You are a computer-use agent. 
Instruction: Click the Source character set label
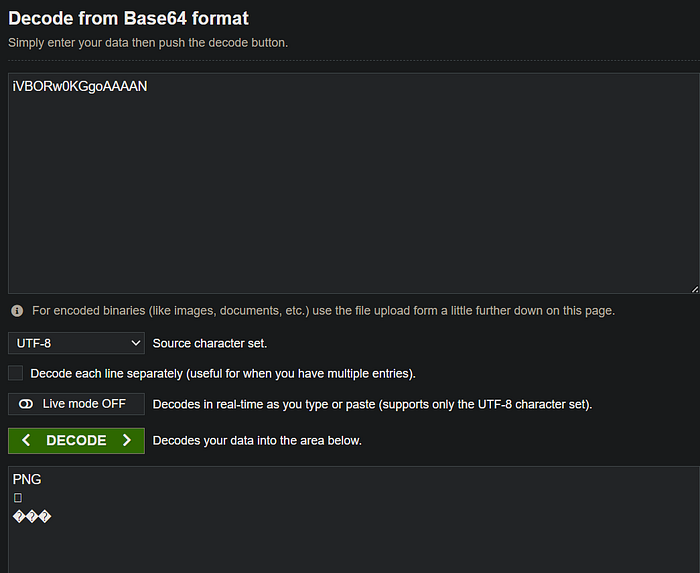(x=210, y=343)
